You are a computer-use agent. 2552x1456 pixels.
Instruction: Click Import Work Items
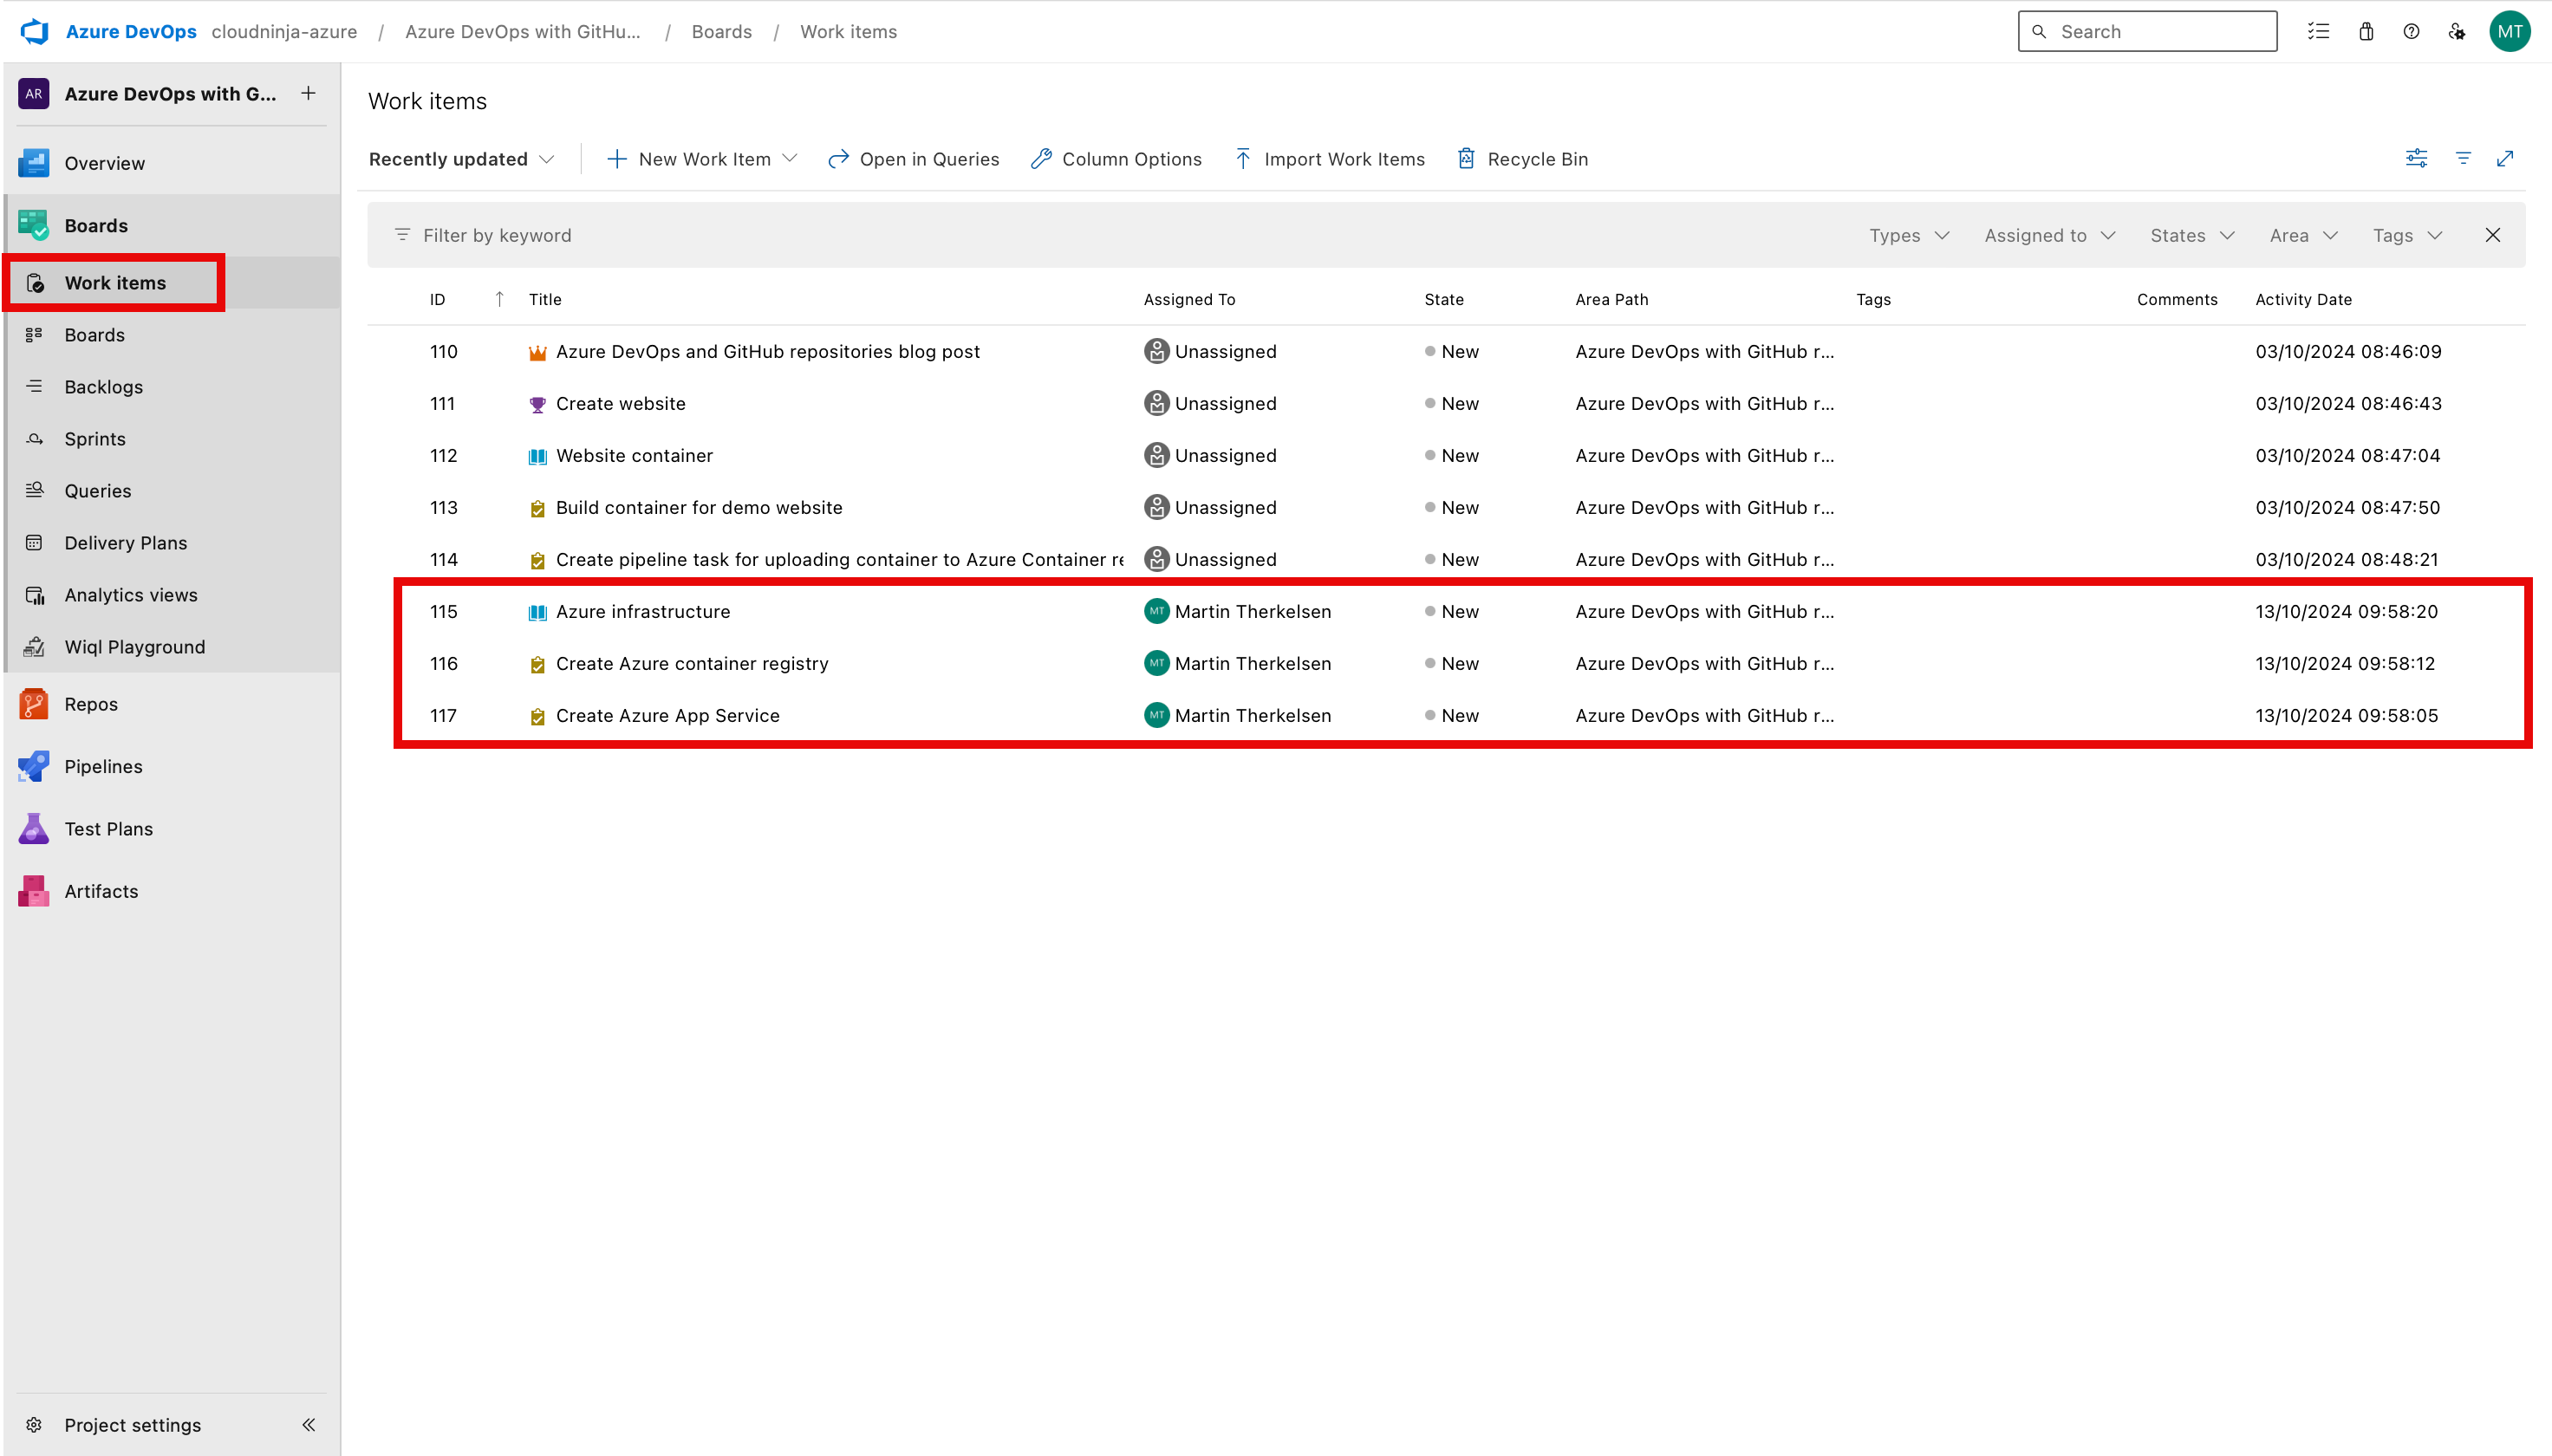click(x=1329, y=159)
